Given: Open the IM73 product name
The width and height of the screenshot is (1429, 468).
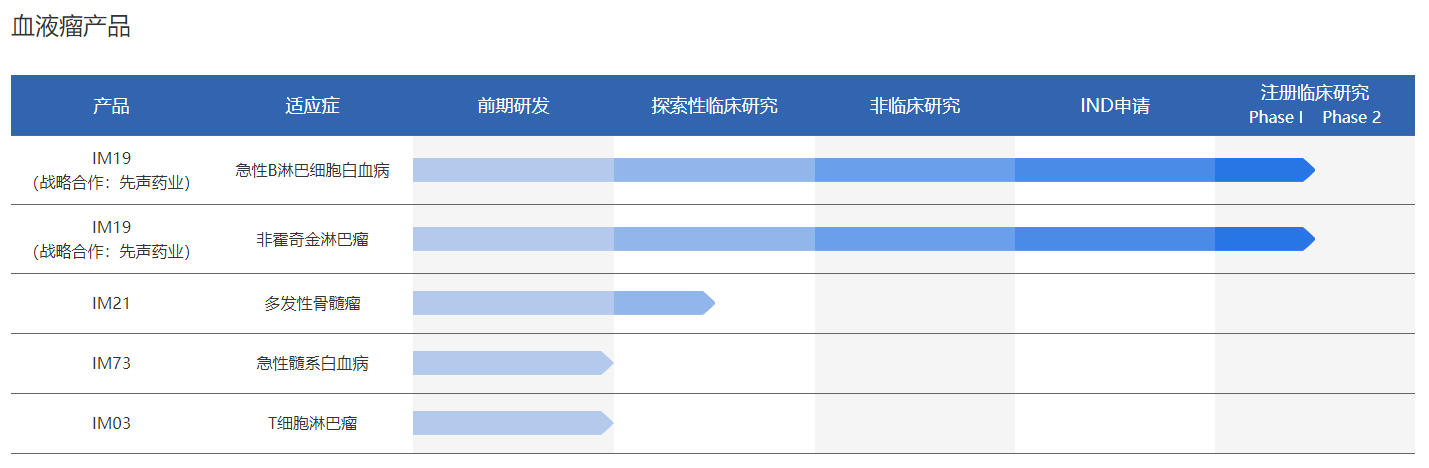Looking at the screenshot, I should 111,363.
